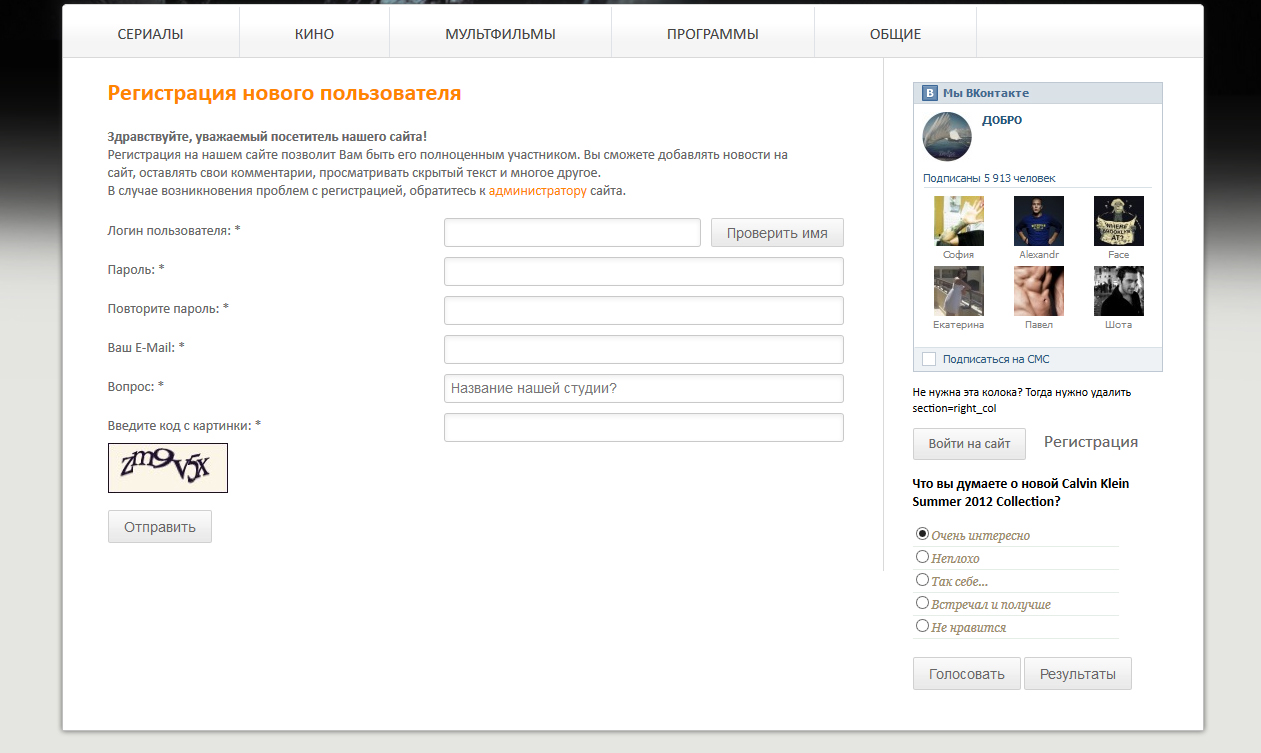This screenshot has height=753, width=1261.
Task: Click the login username input field
Action: 571,232
